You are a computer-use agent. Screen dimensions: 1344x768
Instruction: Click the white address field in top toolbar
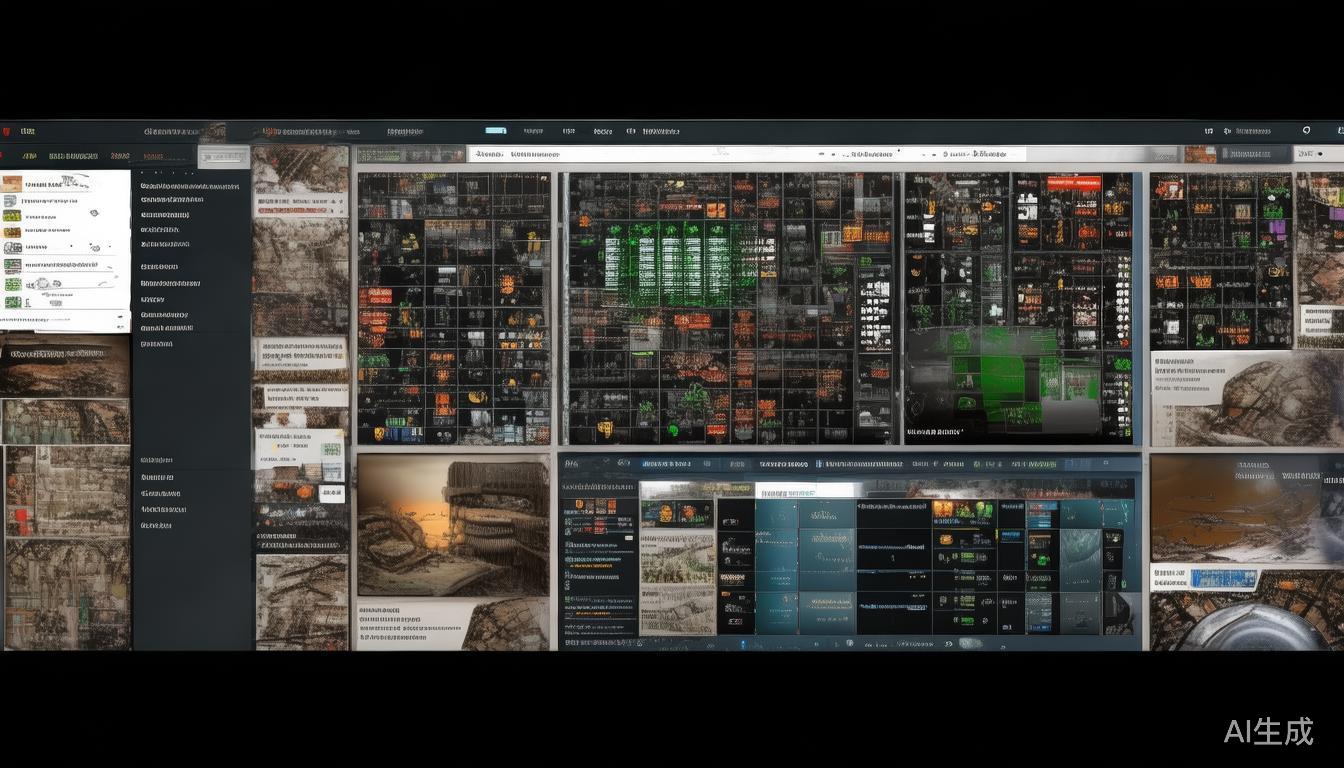746,155
